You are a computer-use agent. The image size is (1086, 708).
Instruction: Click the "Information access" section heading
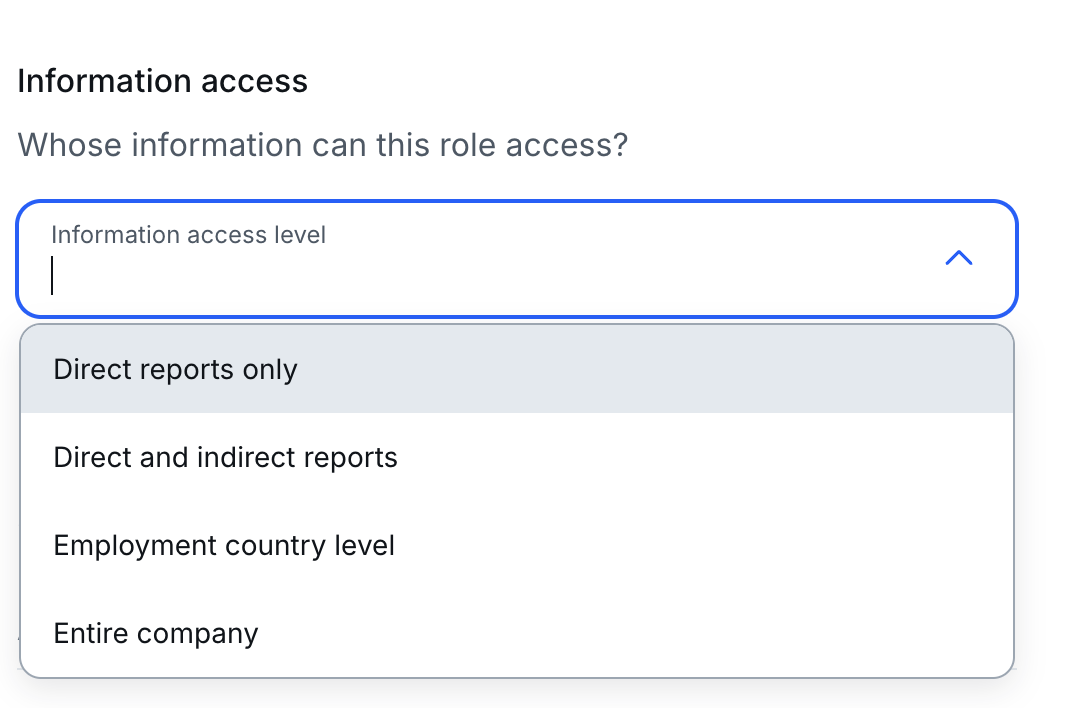click(x=163, y=81)
